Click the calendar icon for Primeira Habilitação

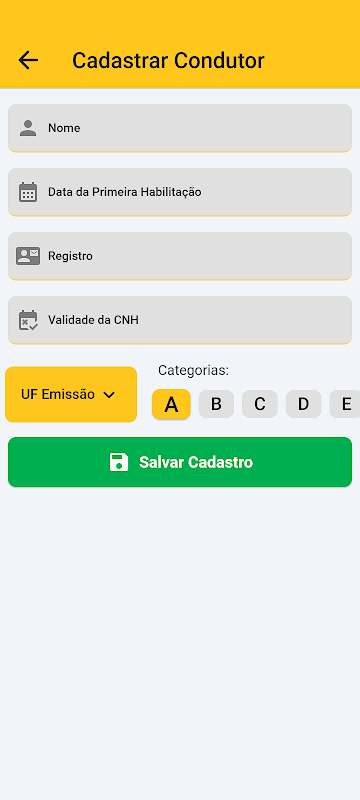coord(28,192)
